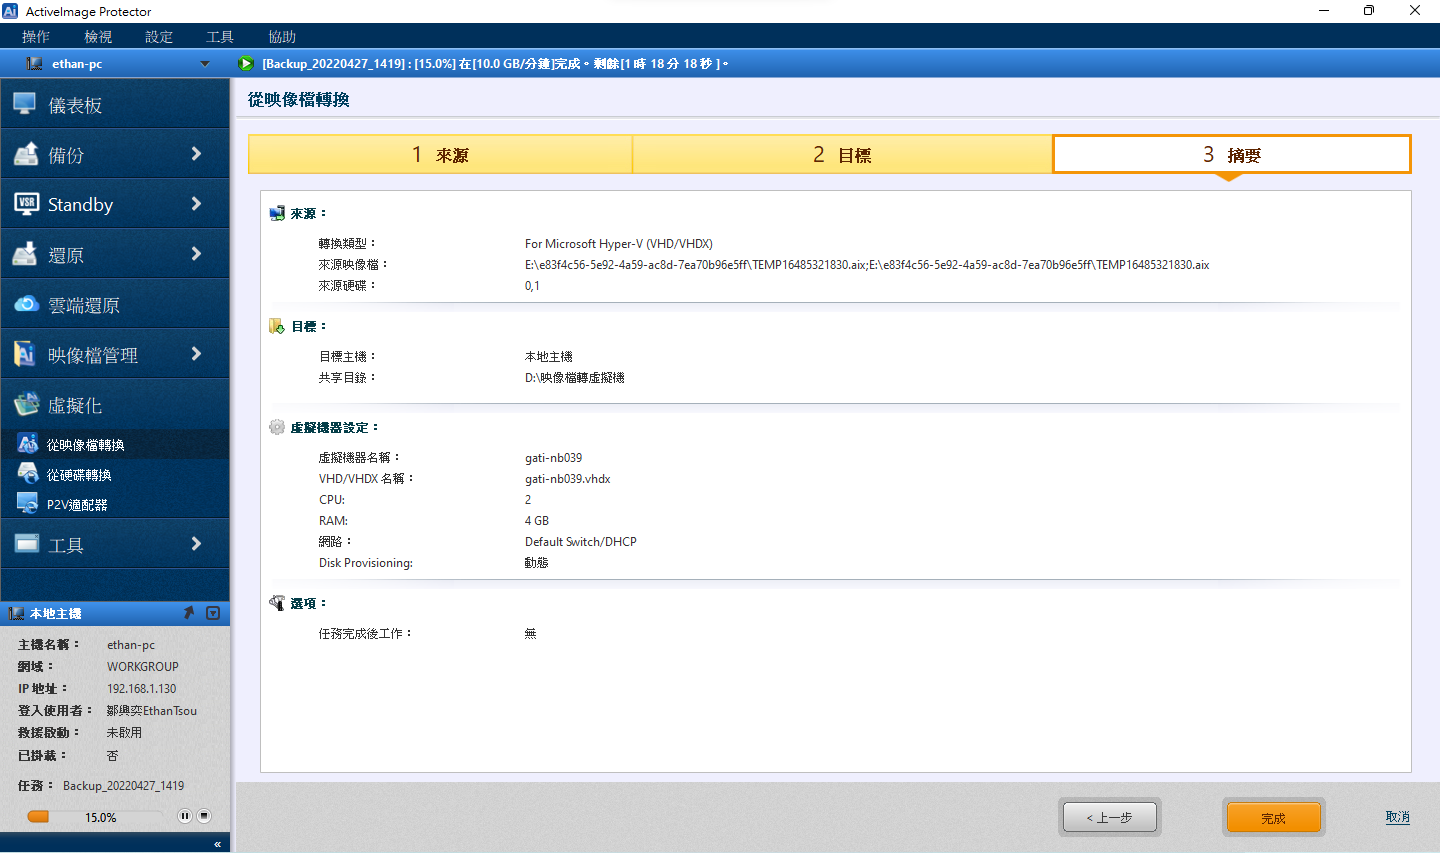The image size is (1440, 853).
Task: Expand the 備份 backup submenu
Action: pos(196,154)
